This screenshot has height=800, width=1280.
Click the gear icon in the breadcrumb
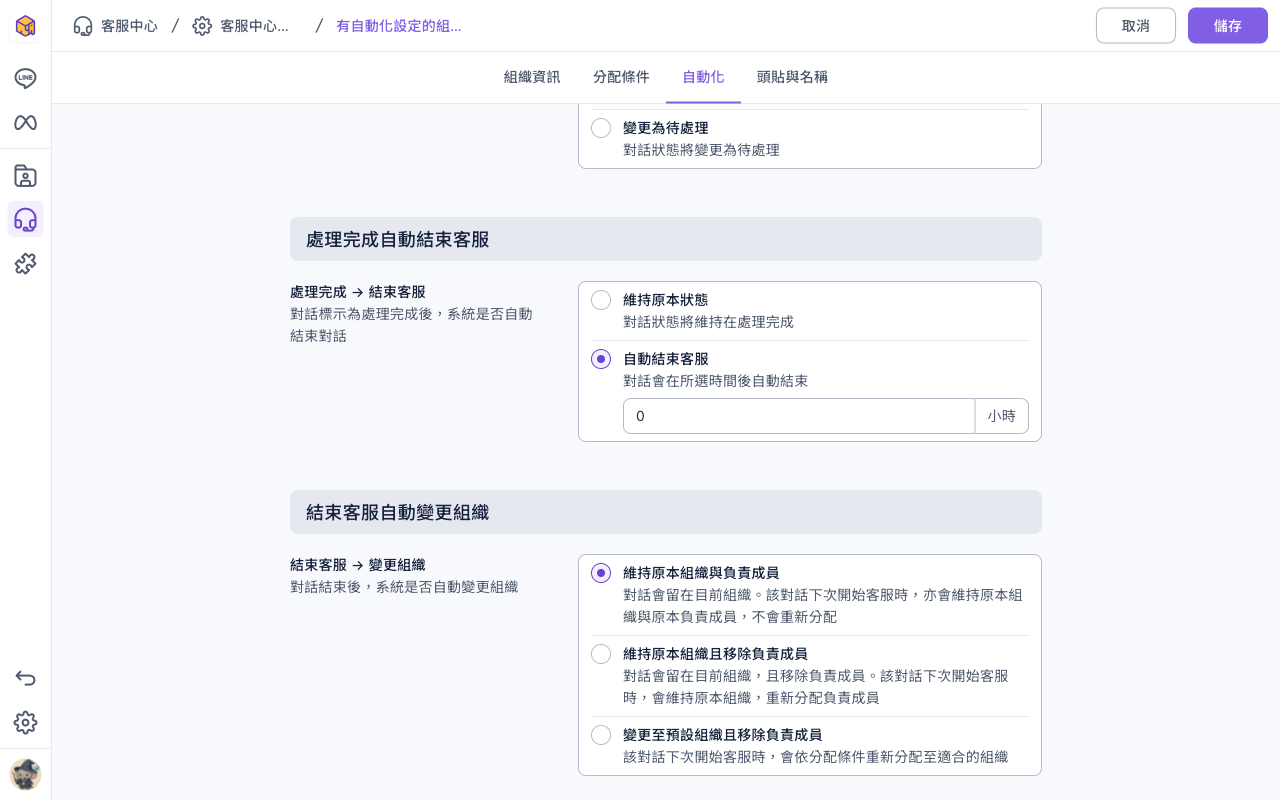(x=202, y=26)
